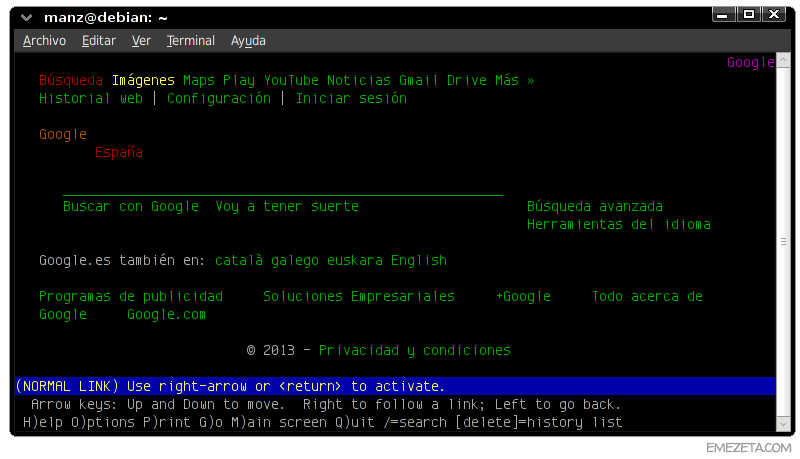Click the scrollbar up arrow
The height and width of the screenshot is (459, 800).
point(783,60)
